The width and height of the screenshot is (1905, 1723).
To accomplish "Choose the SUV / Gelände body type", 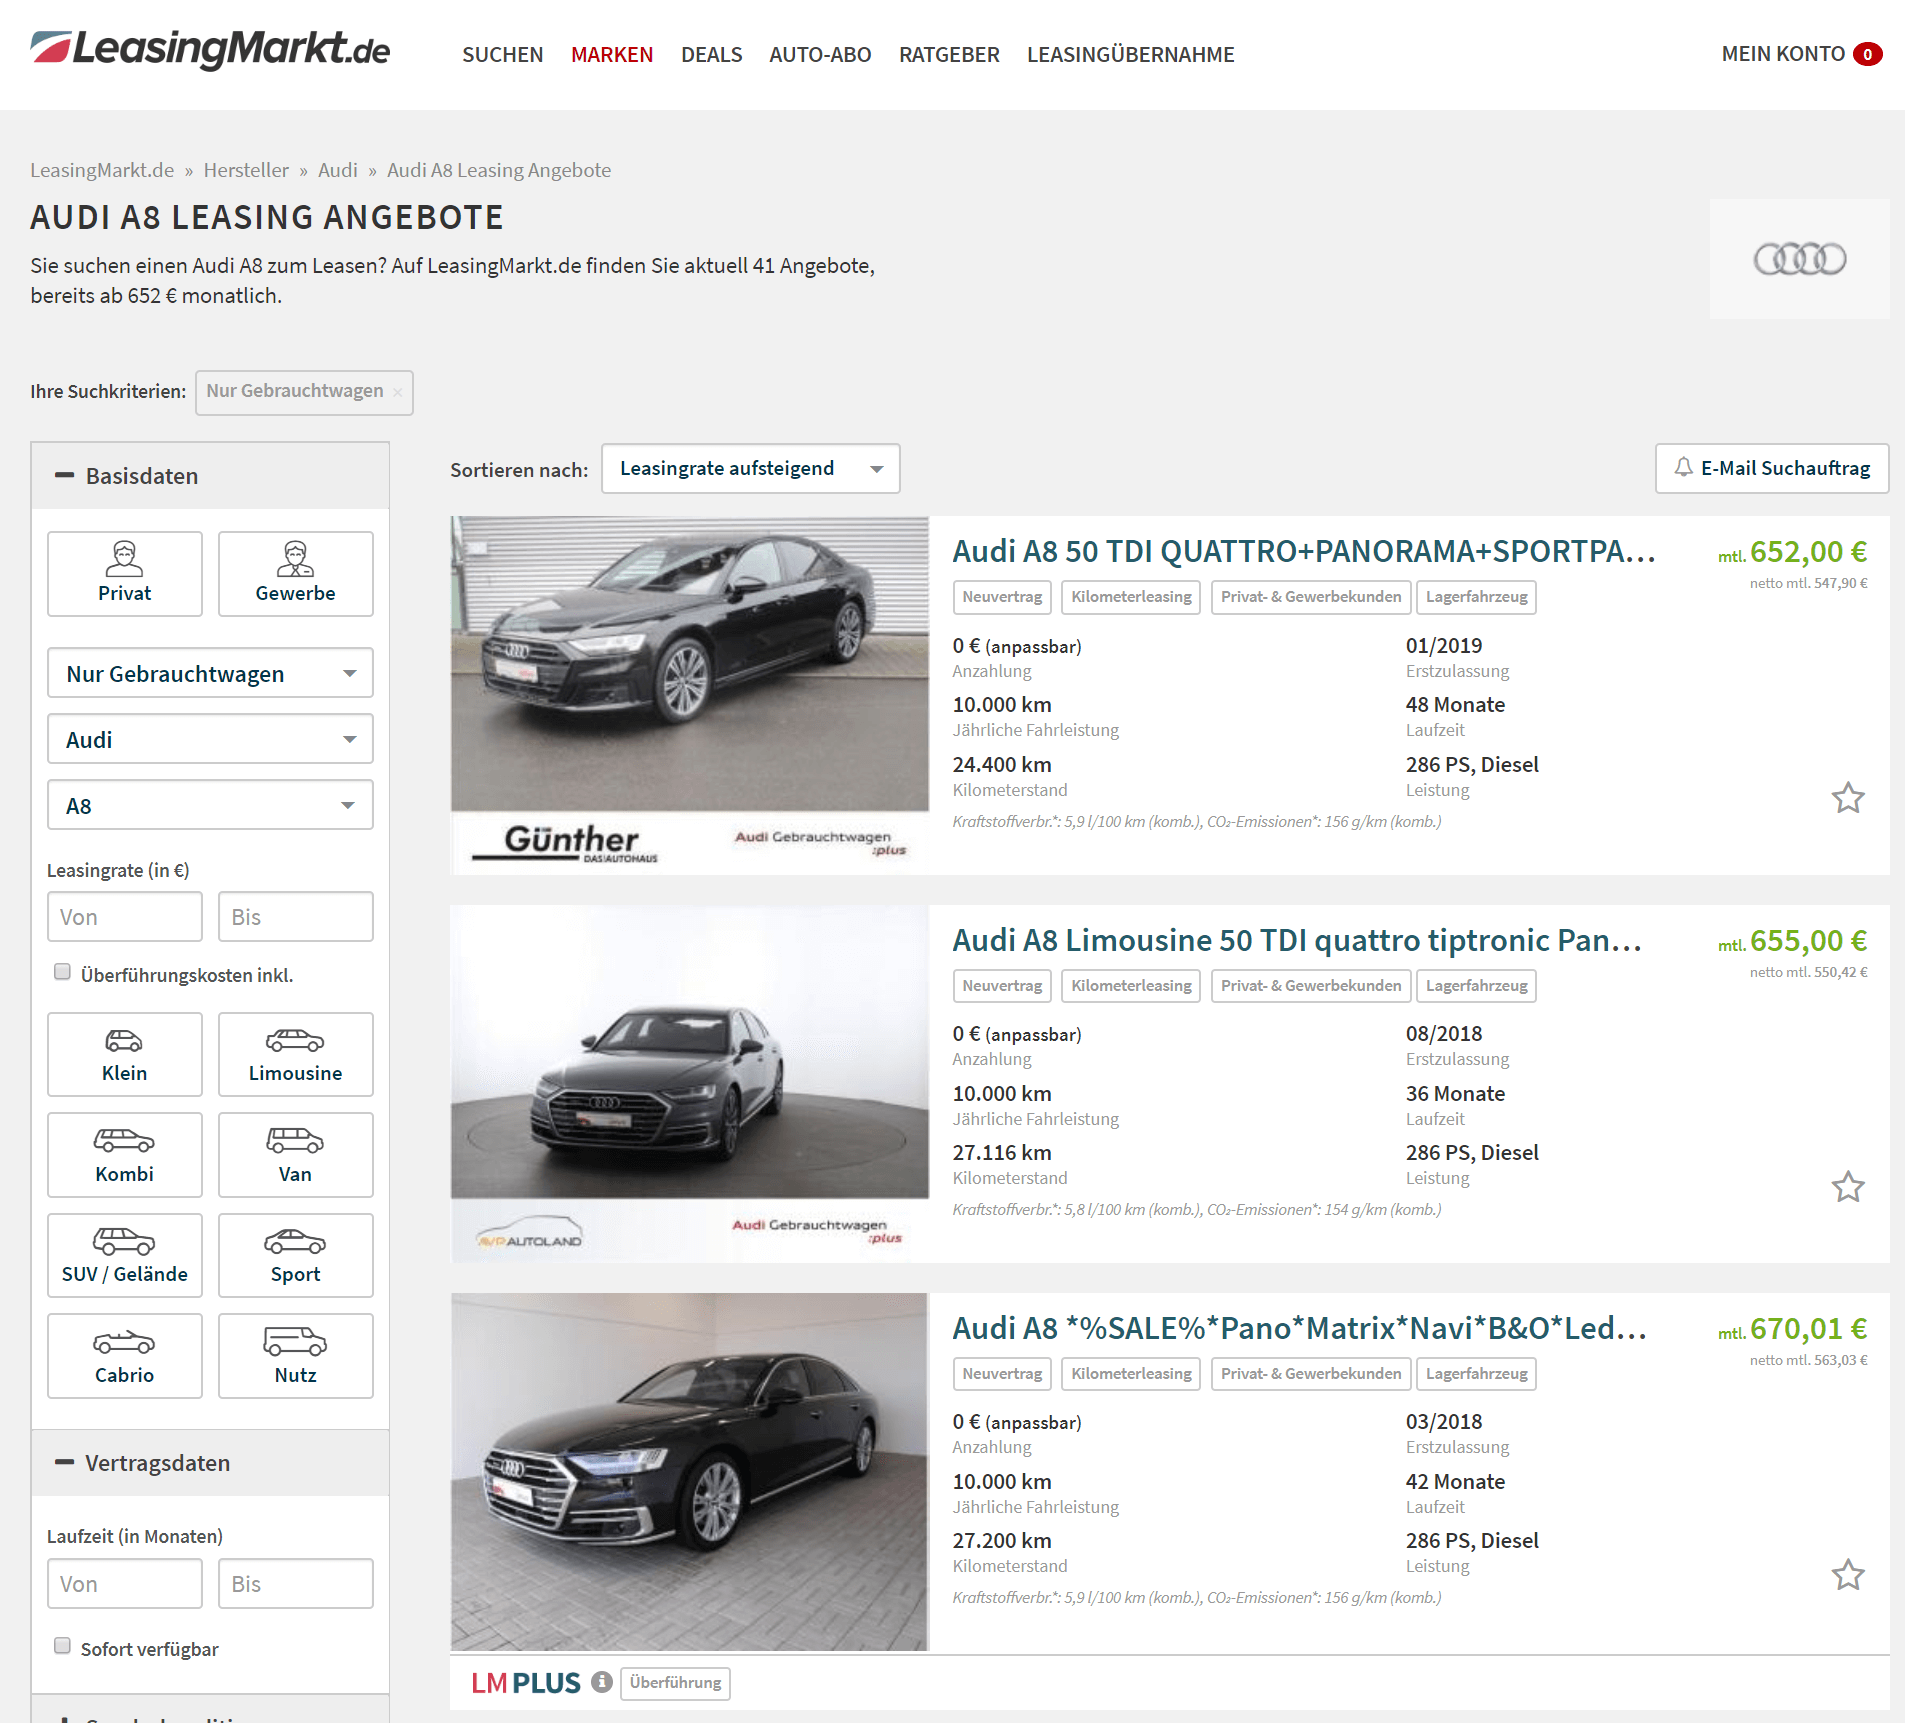I will pos(125,1255).
